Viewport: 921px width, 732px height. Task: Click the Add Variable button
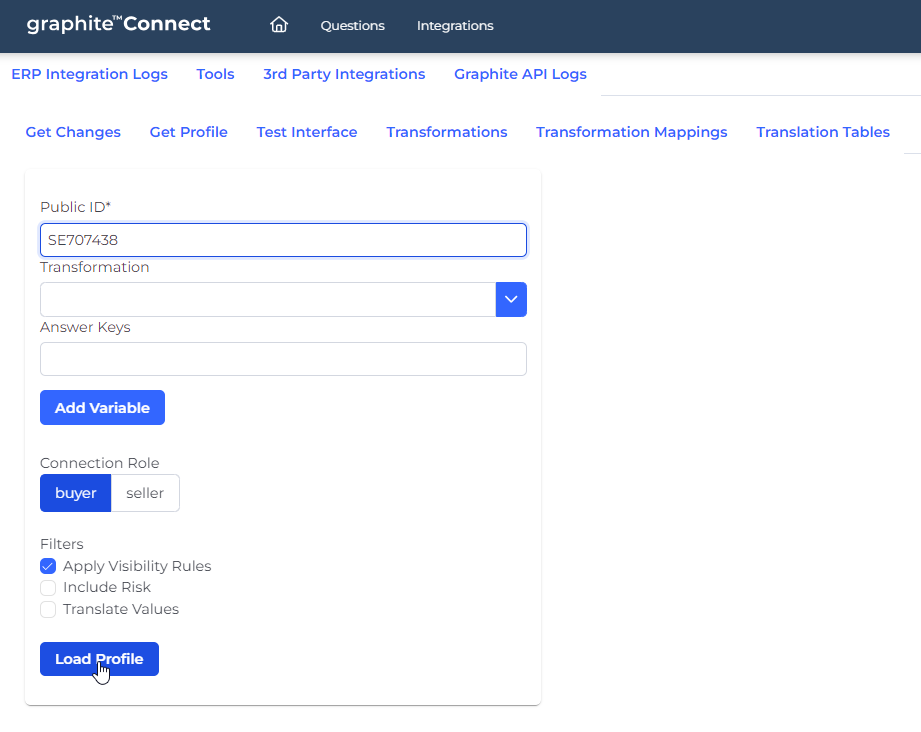click(x=102, y=407)
